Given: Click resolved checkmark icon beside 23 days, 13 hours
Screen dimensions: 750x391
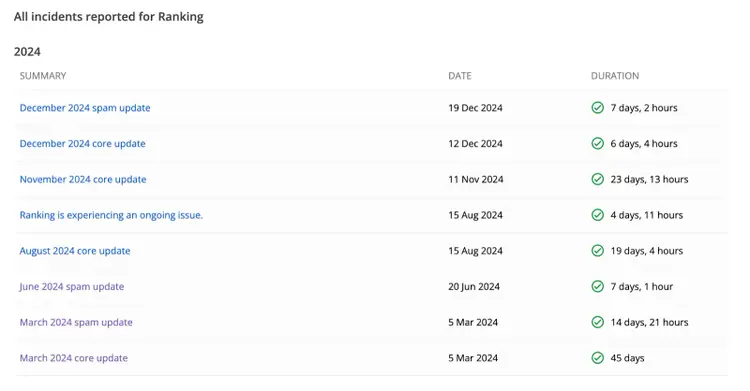Looking at the screenshot, I should (x=597, y=179).
